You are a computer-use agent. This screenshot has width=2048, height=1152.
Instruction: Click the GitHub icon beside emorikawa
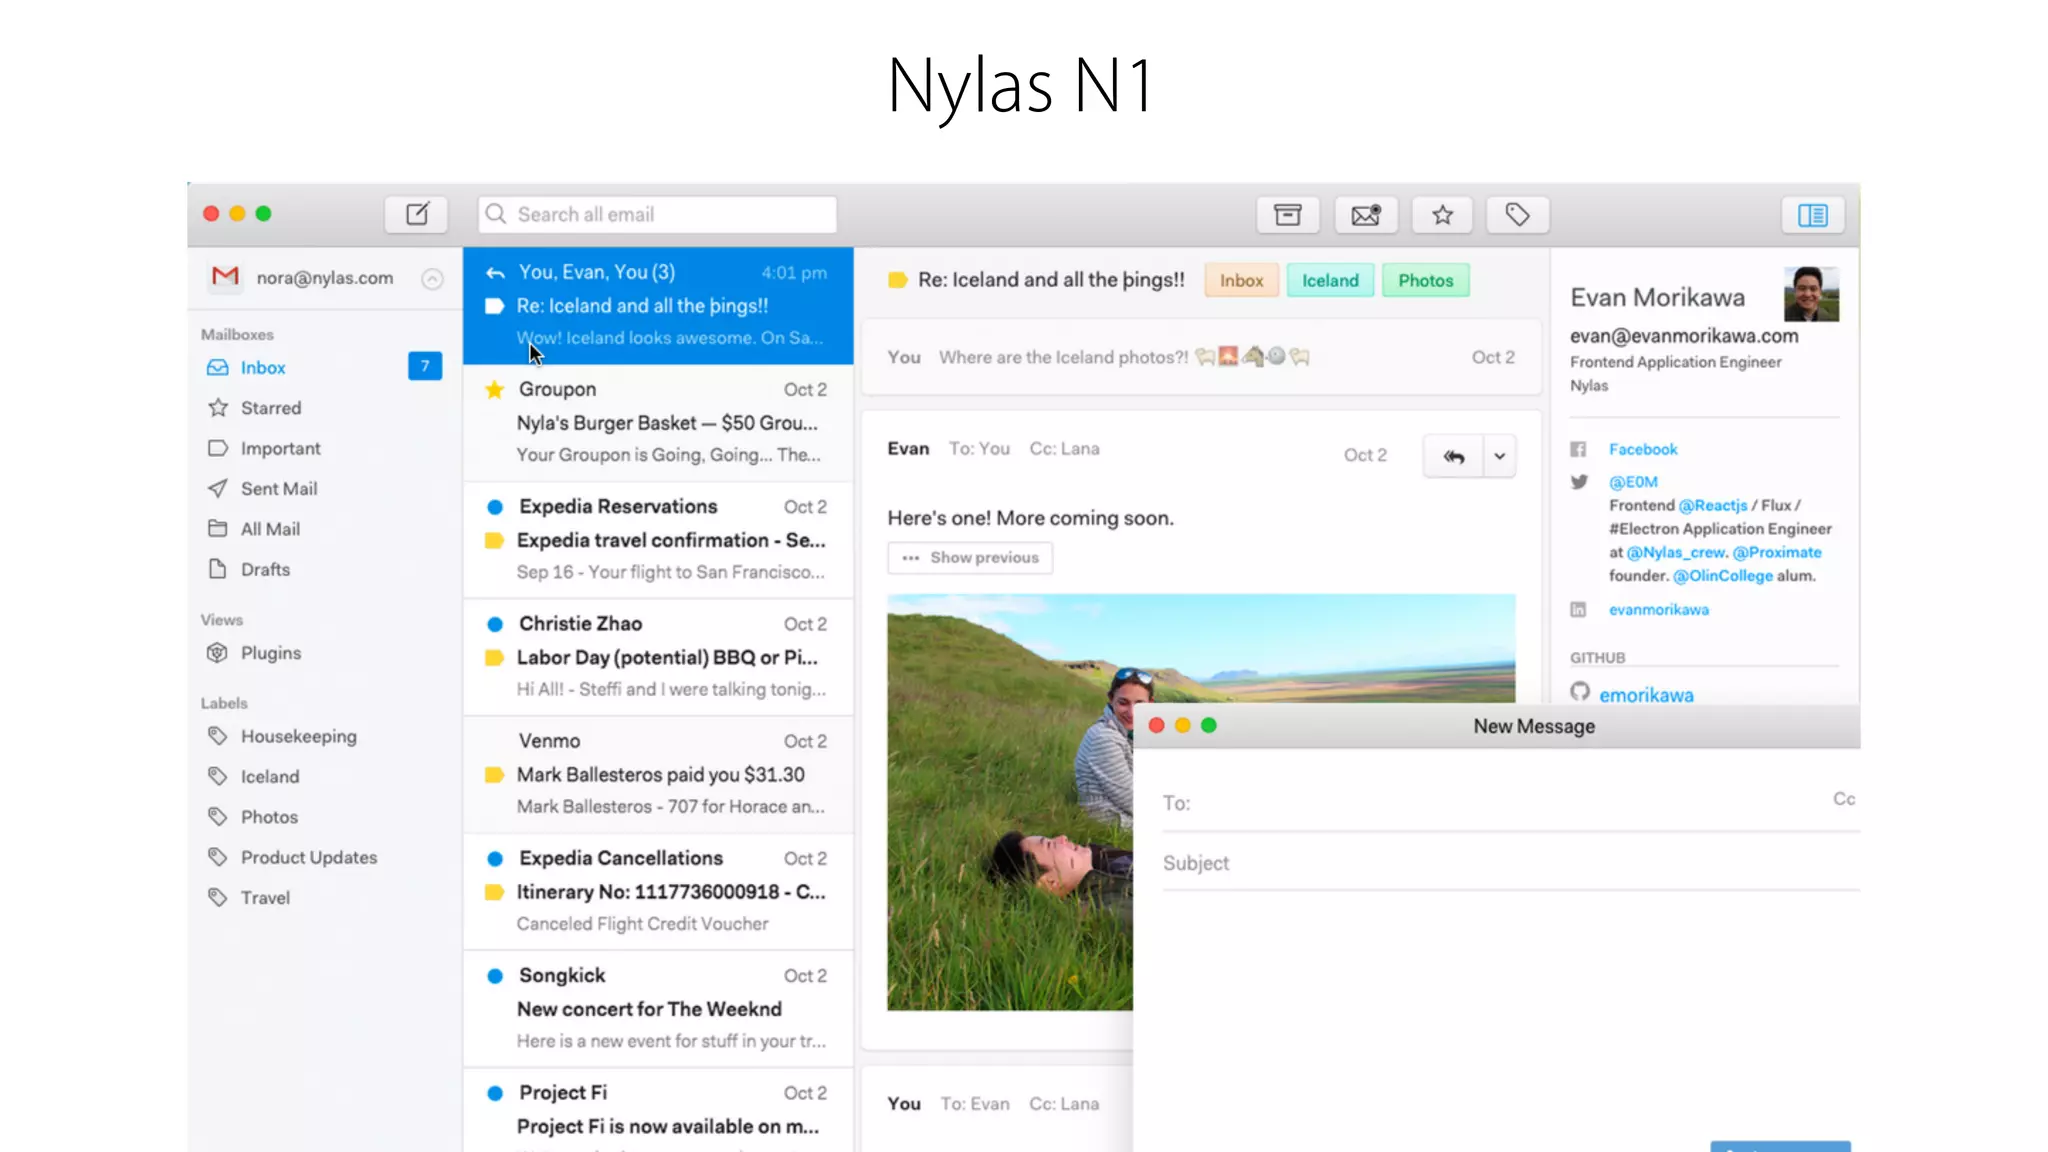tap(1580, 692)
